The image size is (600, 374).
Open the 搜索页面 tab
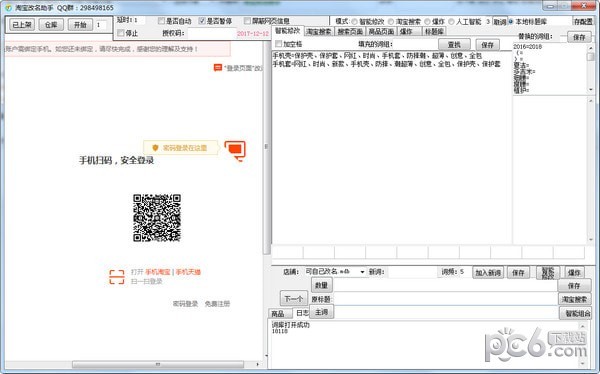tap(350, 31)
